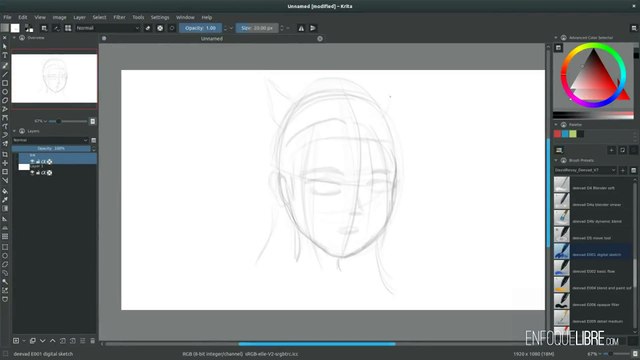
Task: Switch to the Unnamed document tab
Action: click(212, 39)
